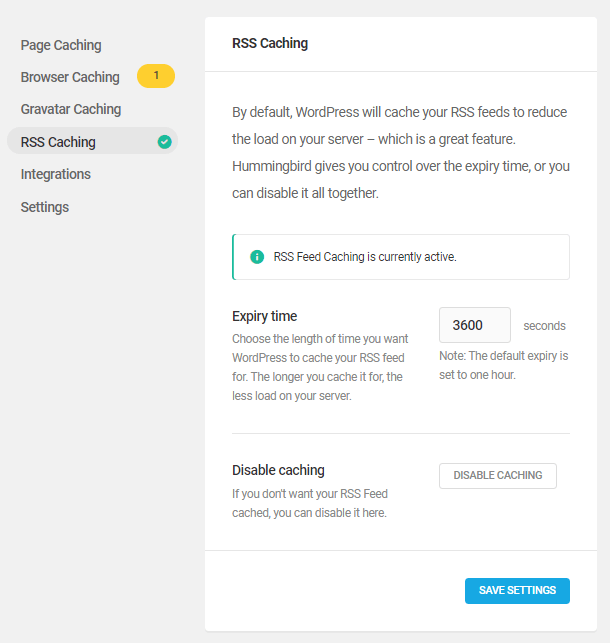
Task: Click the Save Settings button
Action: 517,591
